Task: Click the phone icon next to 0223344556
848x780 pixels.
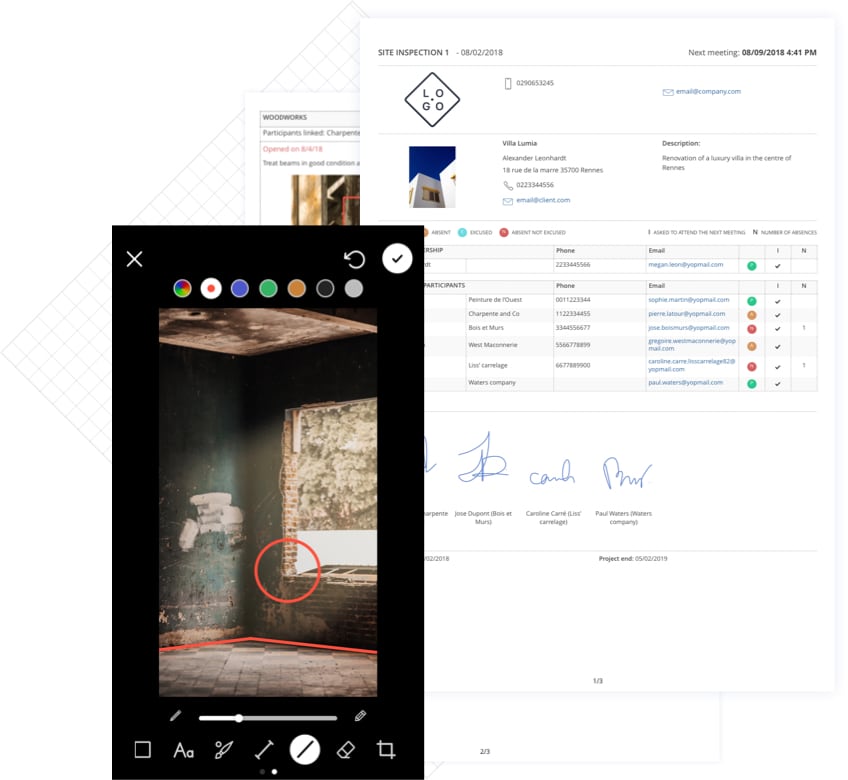Action: pos(508,186)
